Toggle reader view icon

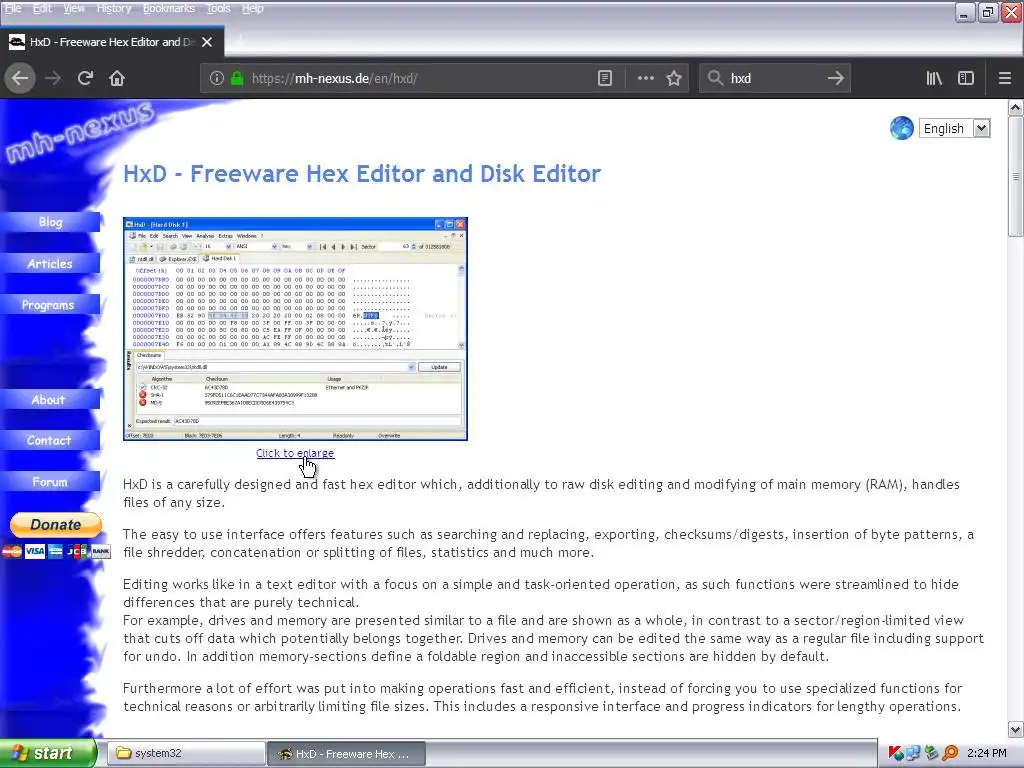point(605,78)
